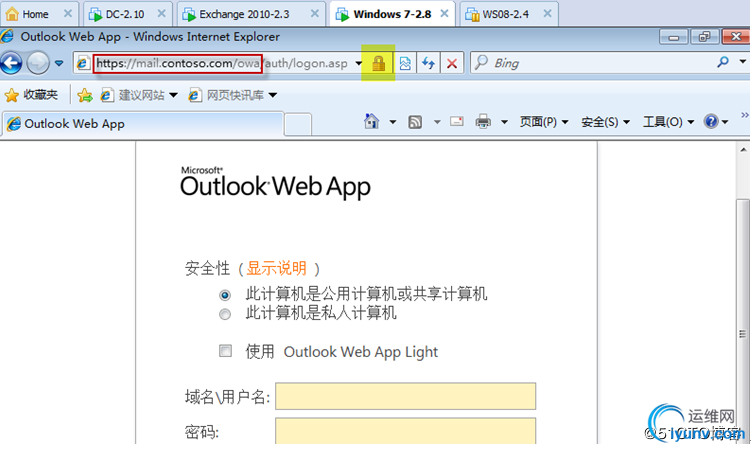The image size is (751, 450).
Task: Open the 网页快讯库 web slice gallery
Action: 233,95
